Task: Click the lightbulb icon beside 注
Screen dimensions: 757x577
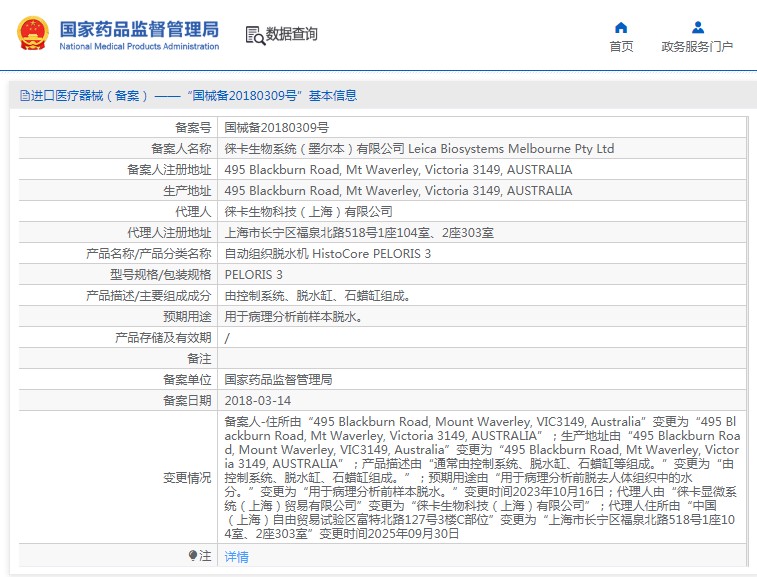Action: pyautogui.click(x=193, y=556)
